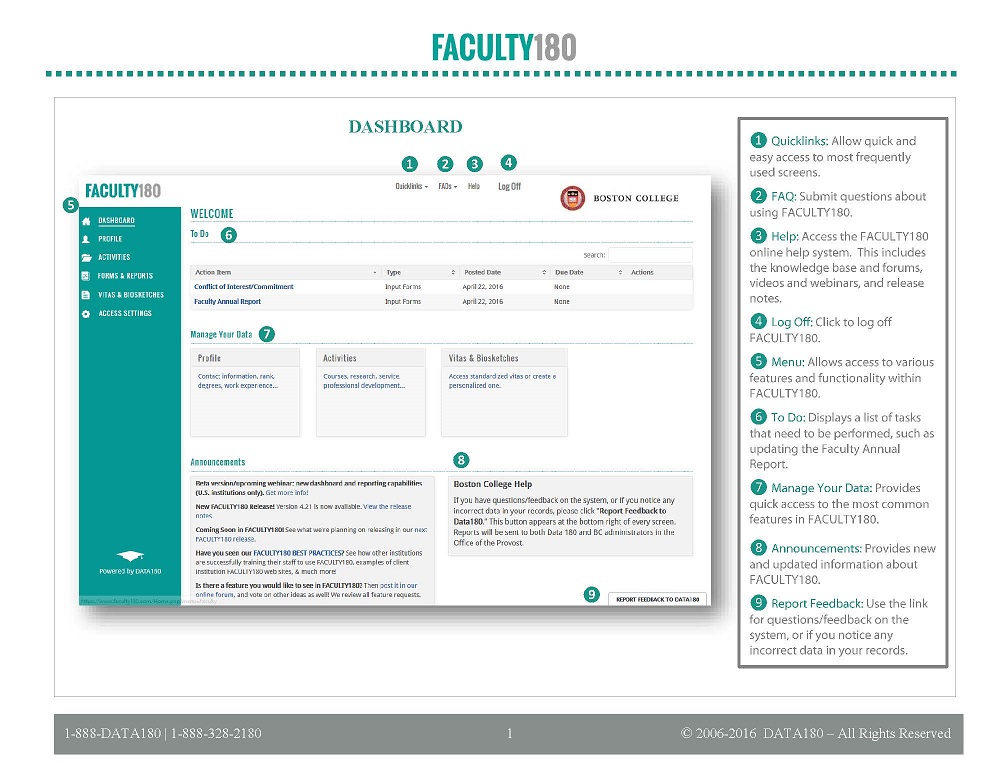Click the 'Manage Your Data' section heading
The image size is (1007, 778).
[x=221, y=334]
